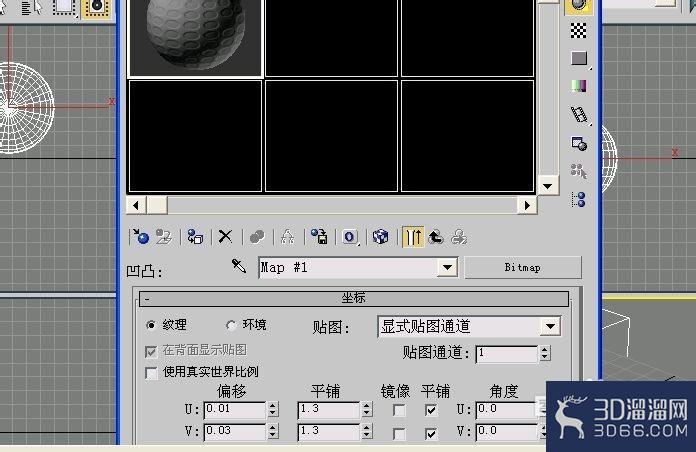Click the Select by Material icon

point(578,171)
